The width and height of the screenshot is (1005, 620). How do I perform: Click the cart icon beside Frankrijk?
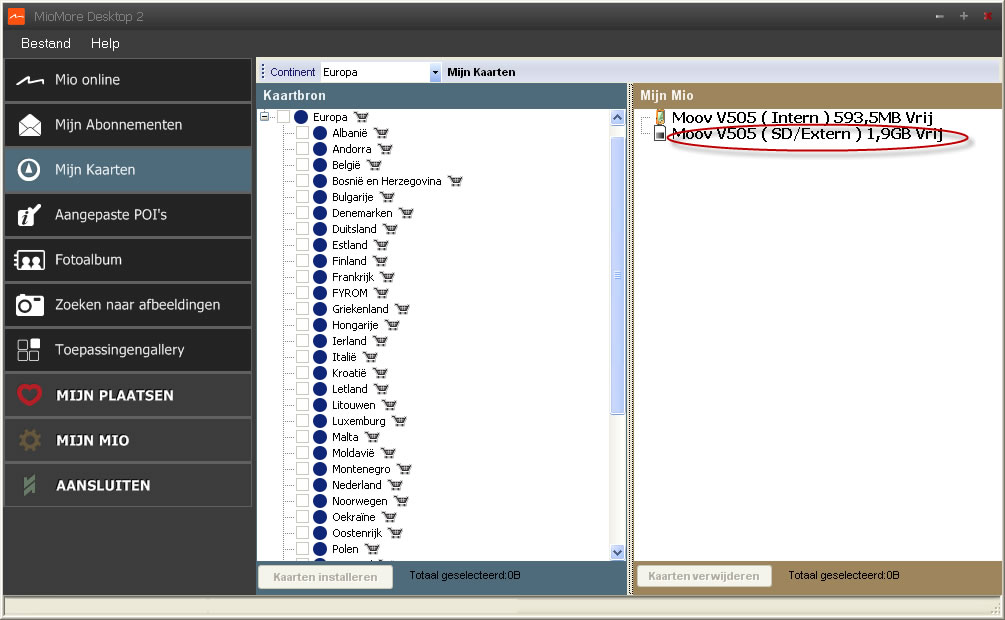[x=387, y=278]
